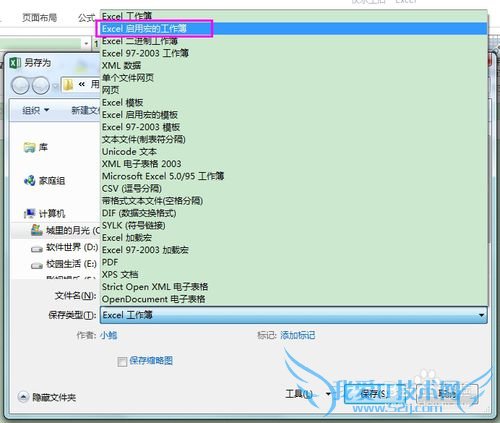Select CSV (逗号分隔) format
The width and height of the screenshot is (500, 423).
(294, 188)
